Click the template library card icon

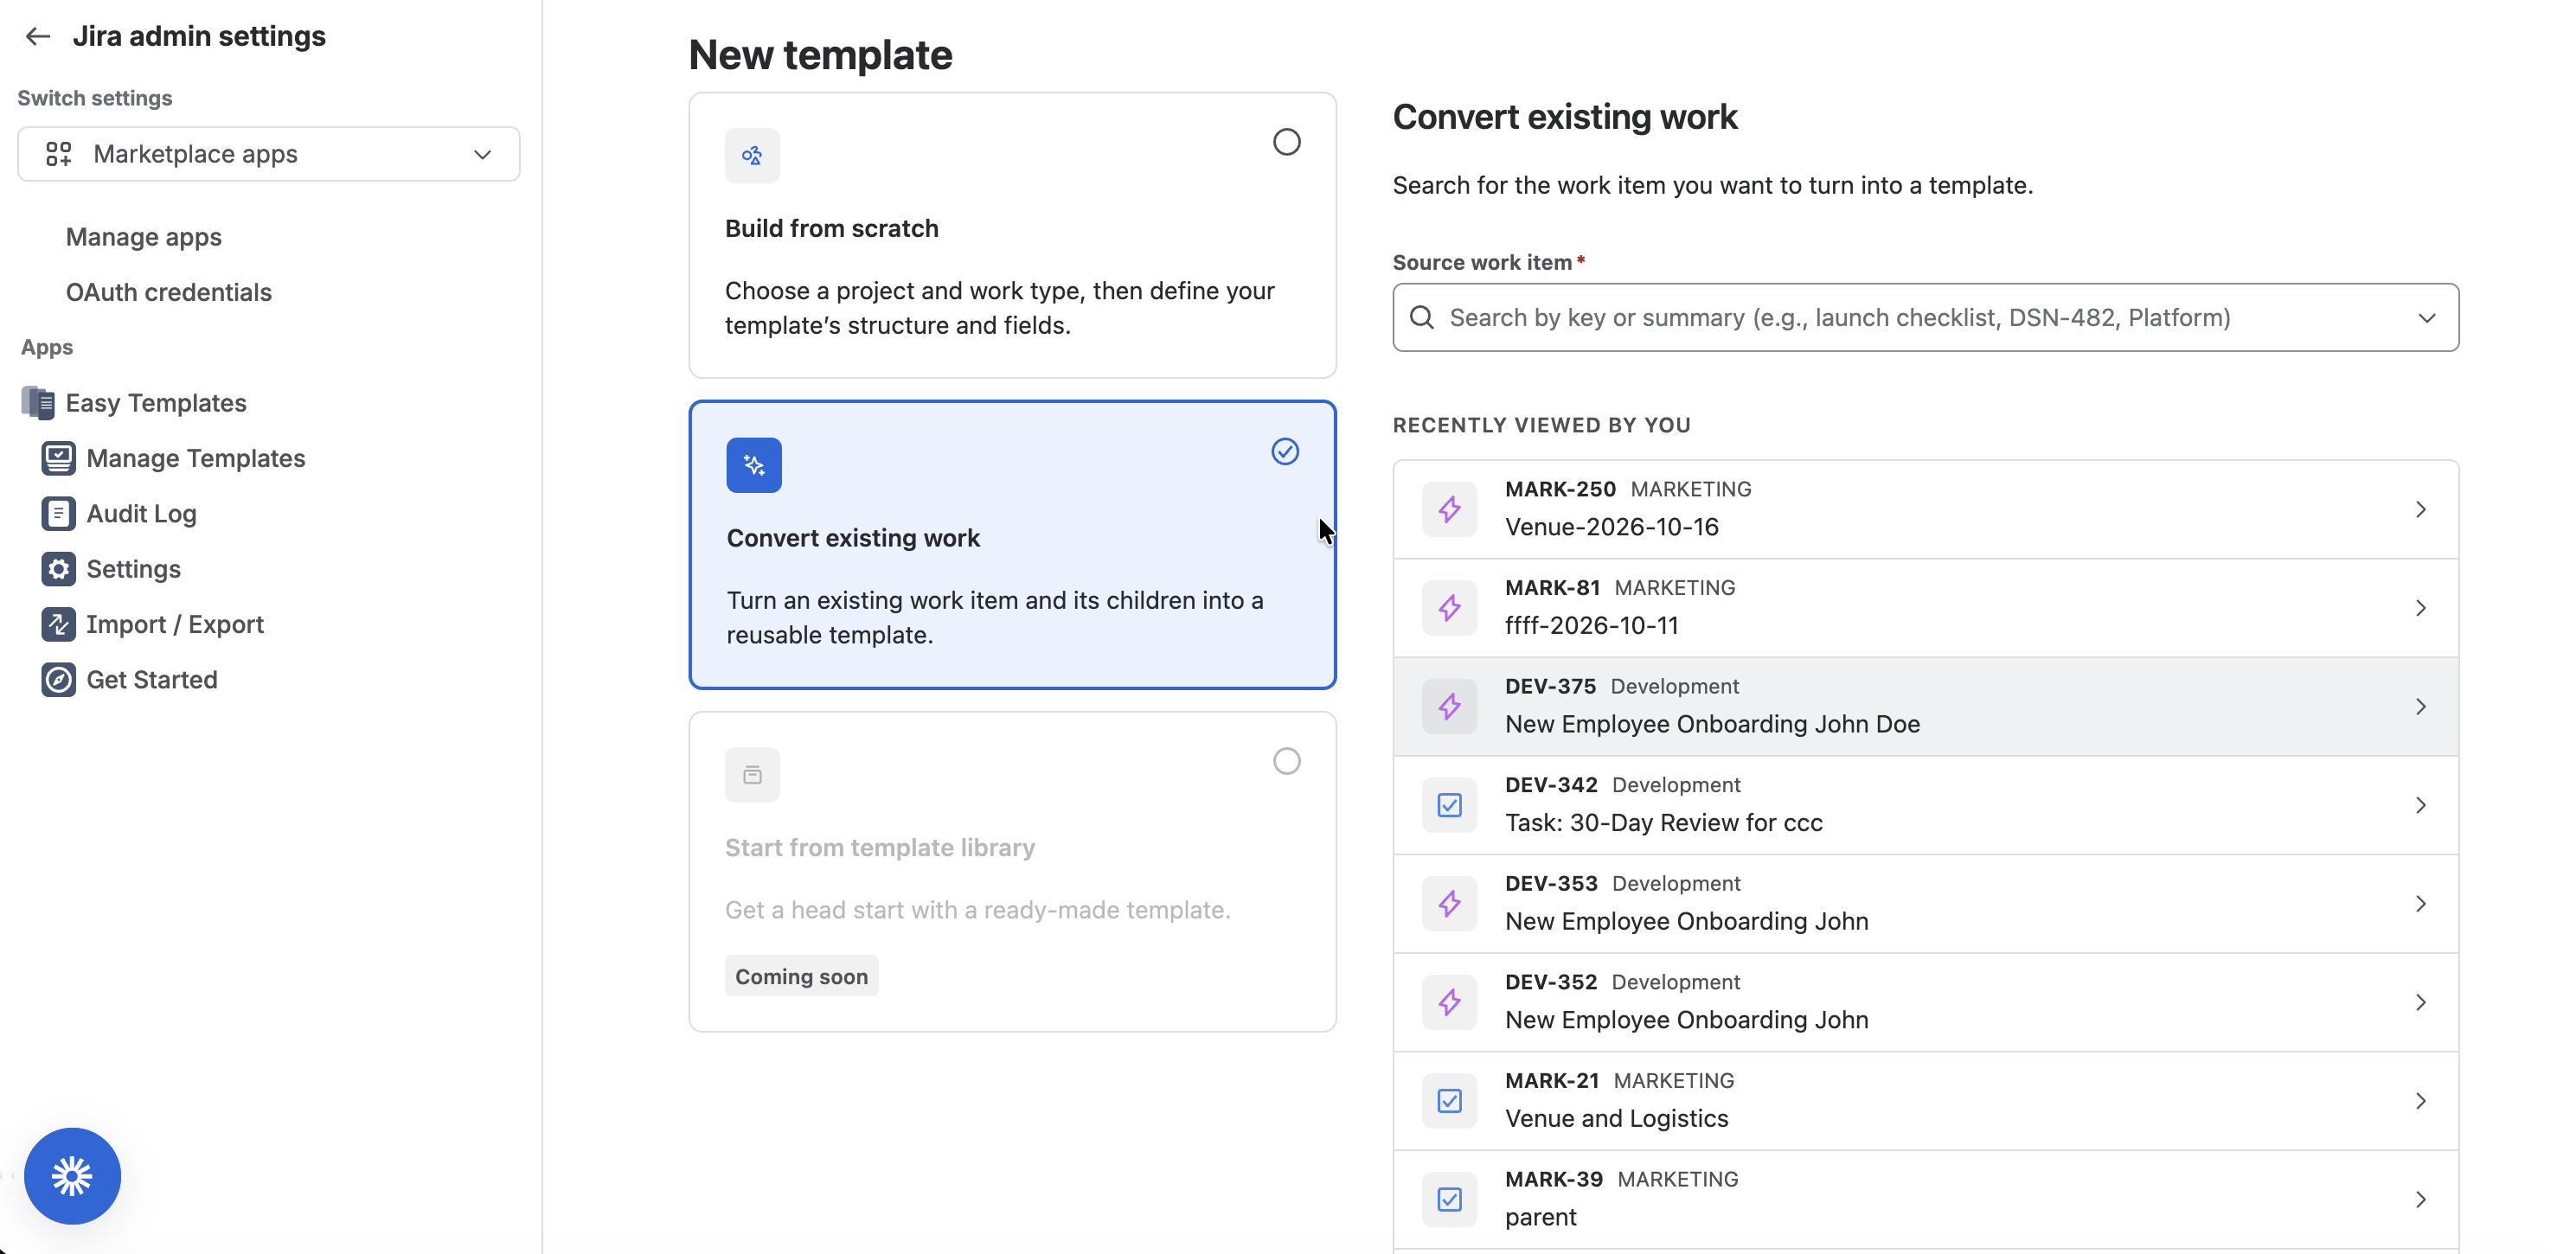pos(752,775)
